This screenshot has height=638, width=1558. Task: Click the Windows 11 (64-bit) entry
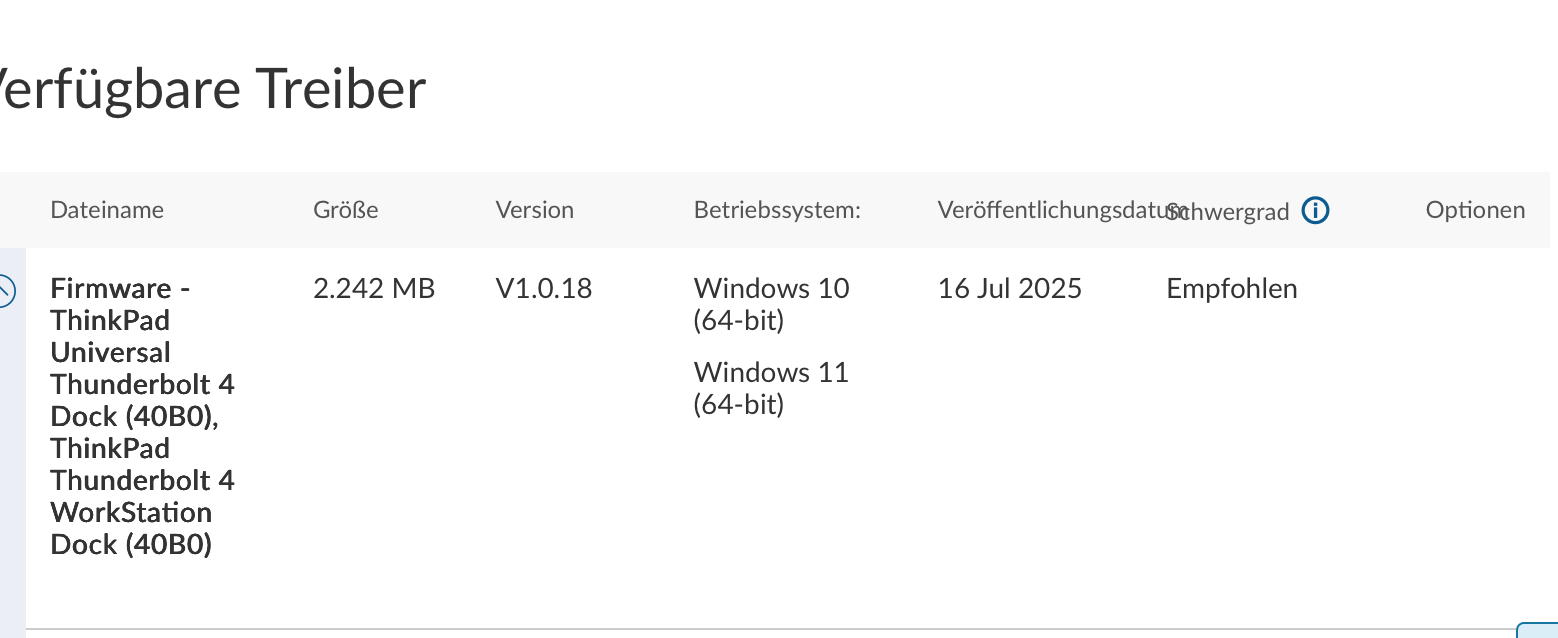[x=771, y=389]
